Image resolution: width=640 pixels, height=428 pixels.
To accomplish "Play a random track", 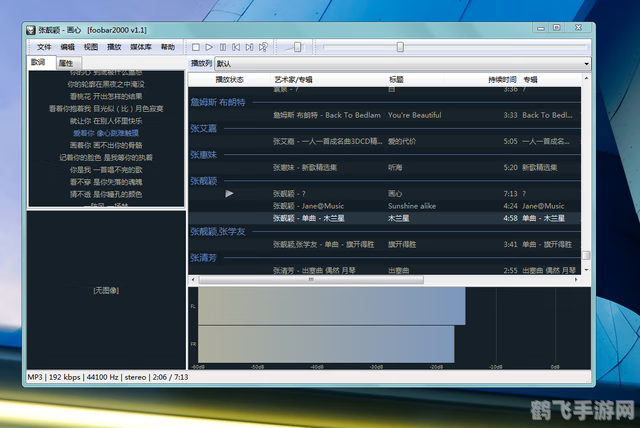I will click(x=263, y=47).
